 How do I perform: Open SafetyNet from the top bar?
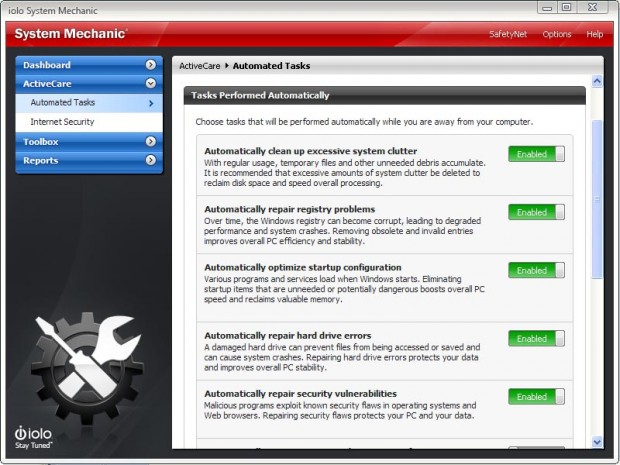point(508,34)
